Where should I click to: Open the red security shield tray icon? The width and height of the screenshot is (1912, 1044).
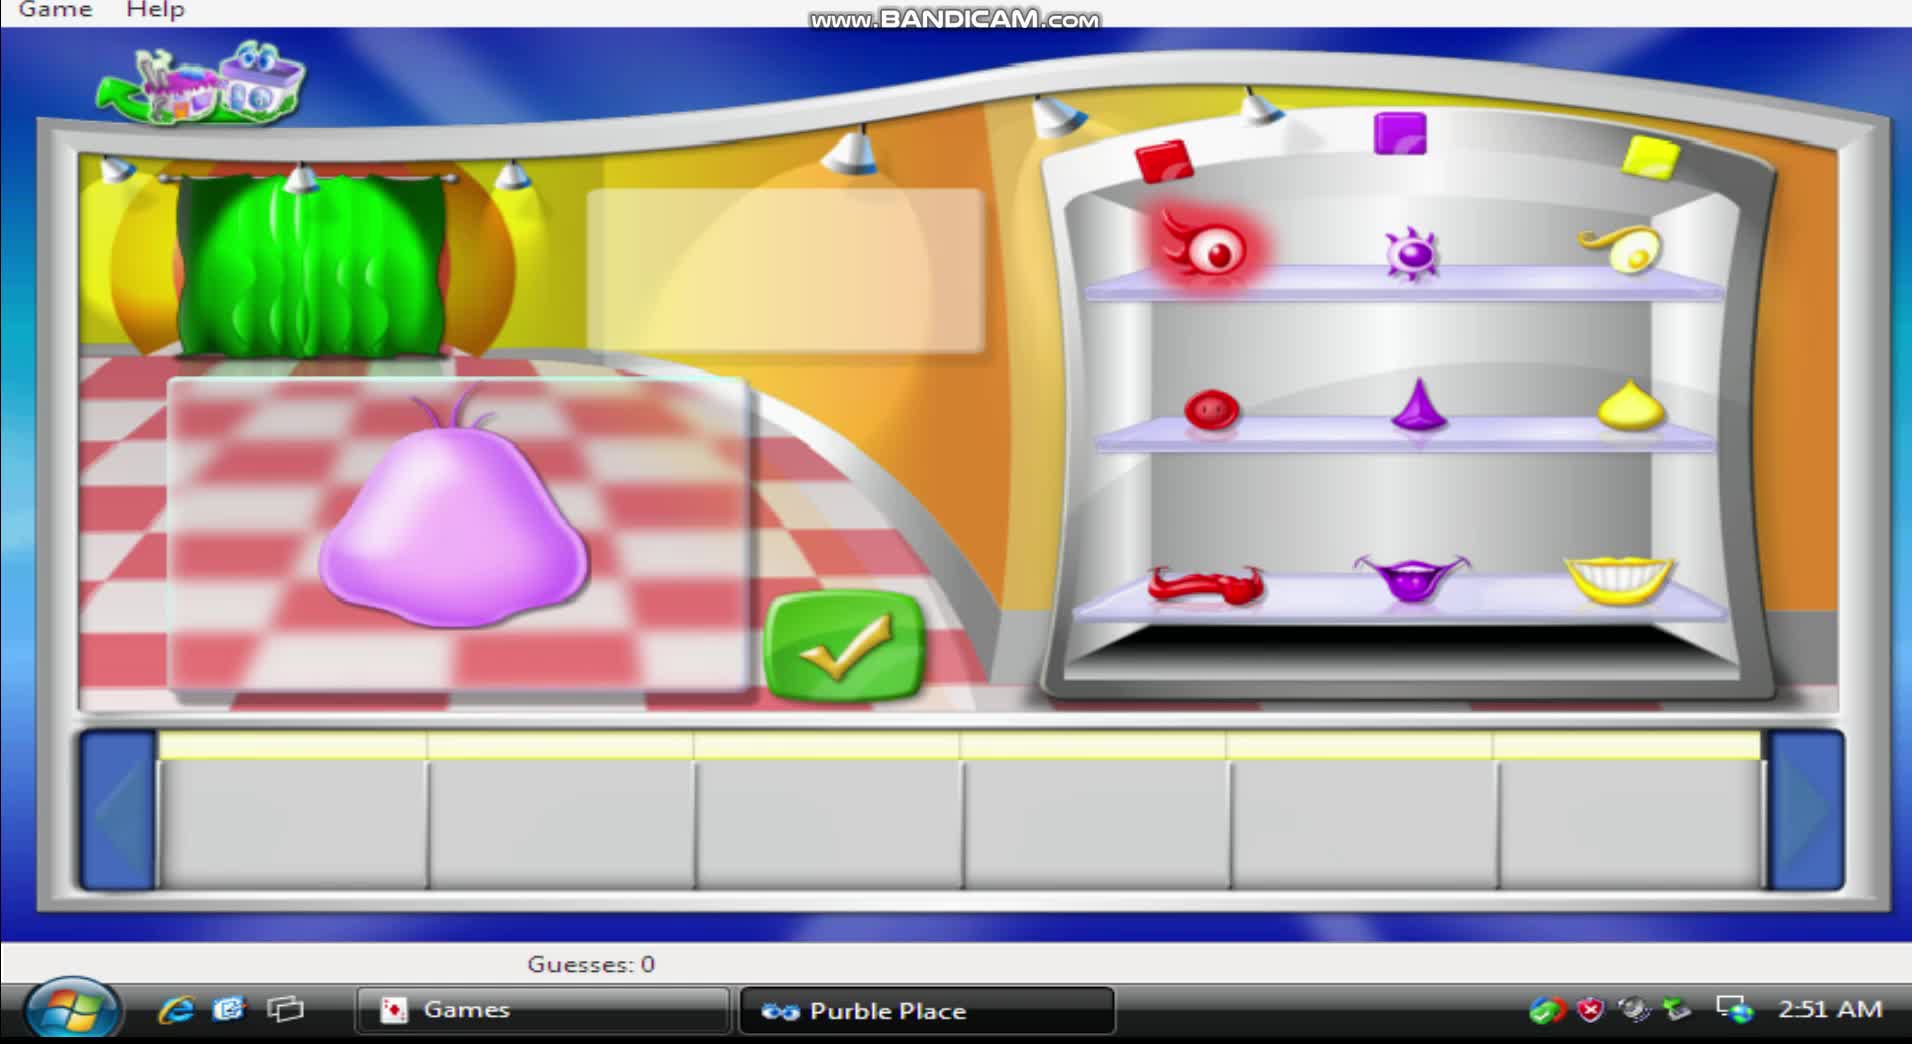click(1590, 1010)
